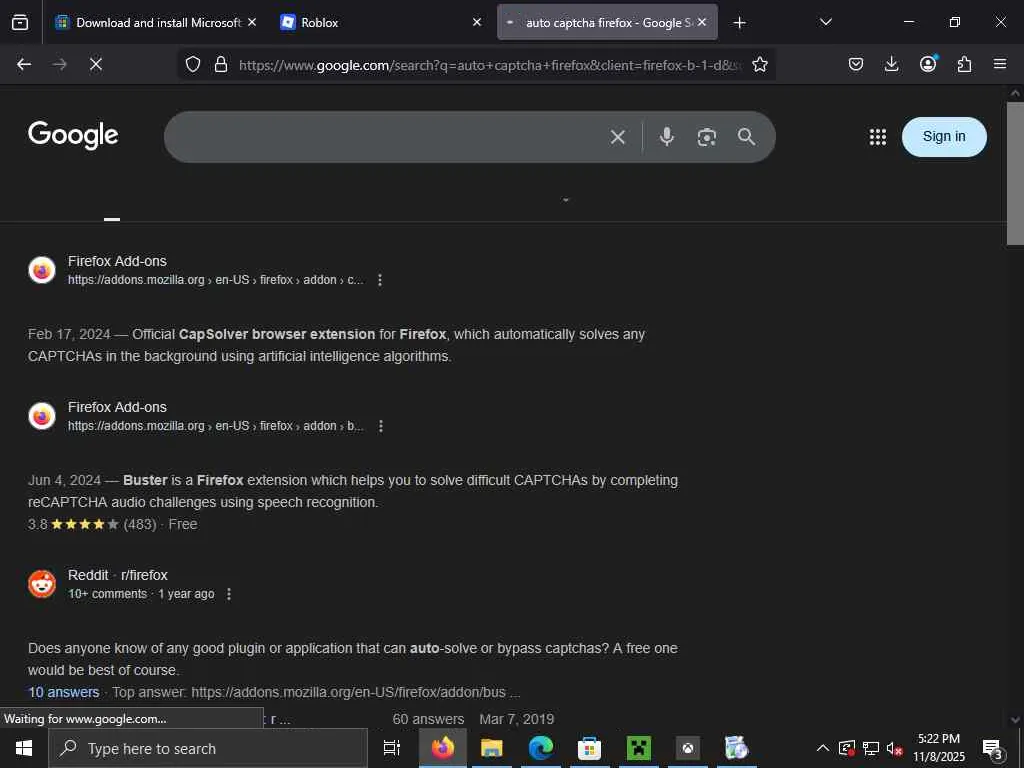The width and height of the screenshot is (1024, 768).
Task: Stop loading the page
Action: pos(95,64)
